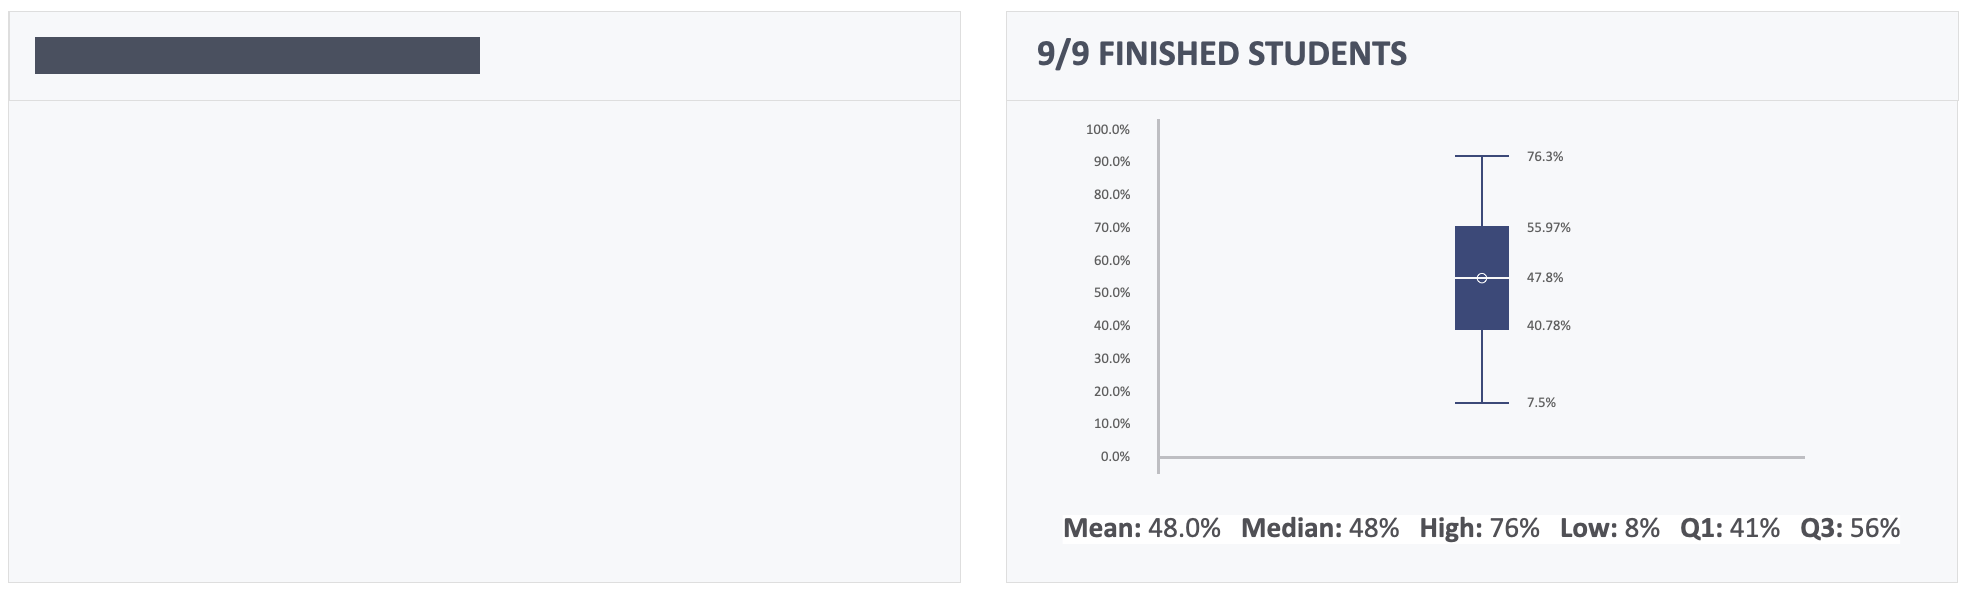Select the 55.97% Q3 data label
The width and height of the screenshot is (1970, 592).
1548,228
